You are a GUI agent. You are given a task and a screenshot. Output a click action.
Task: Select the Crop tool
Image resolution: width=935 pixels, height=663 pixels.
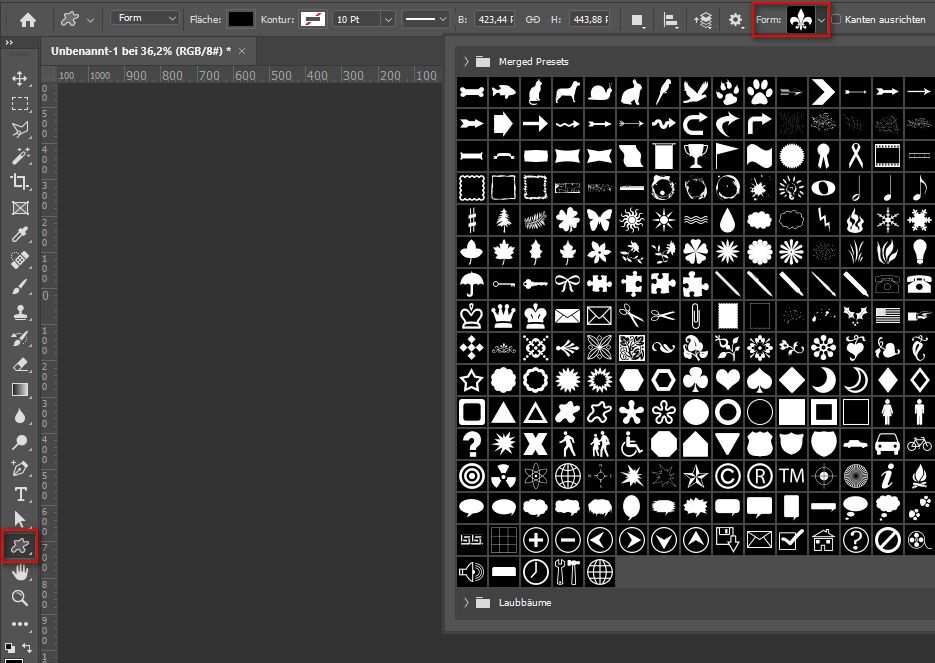tap(20, 181)
